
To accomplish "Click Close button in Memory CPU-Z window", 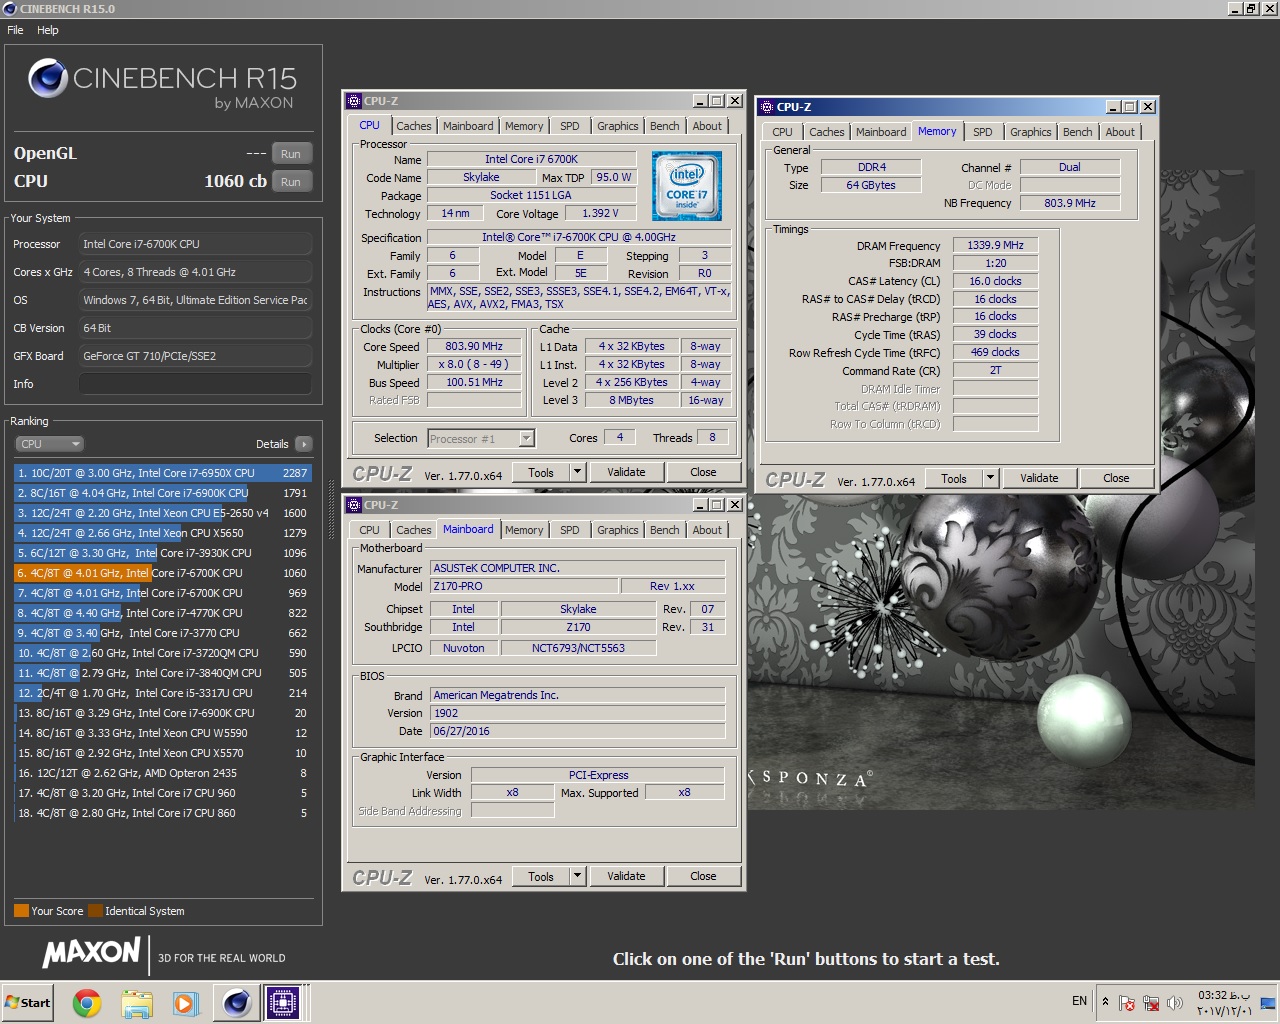I will pyautogui.click(x=1116, y=478).
